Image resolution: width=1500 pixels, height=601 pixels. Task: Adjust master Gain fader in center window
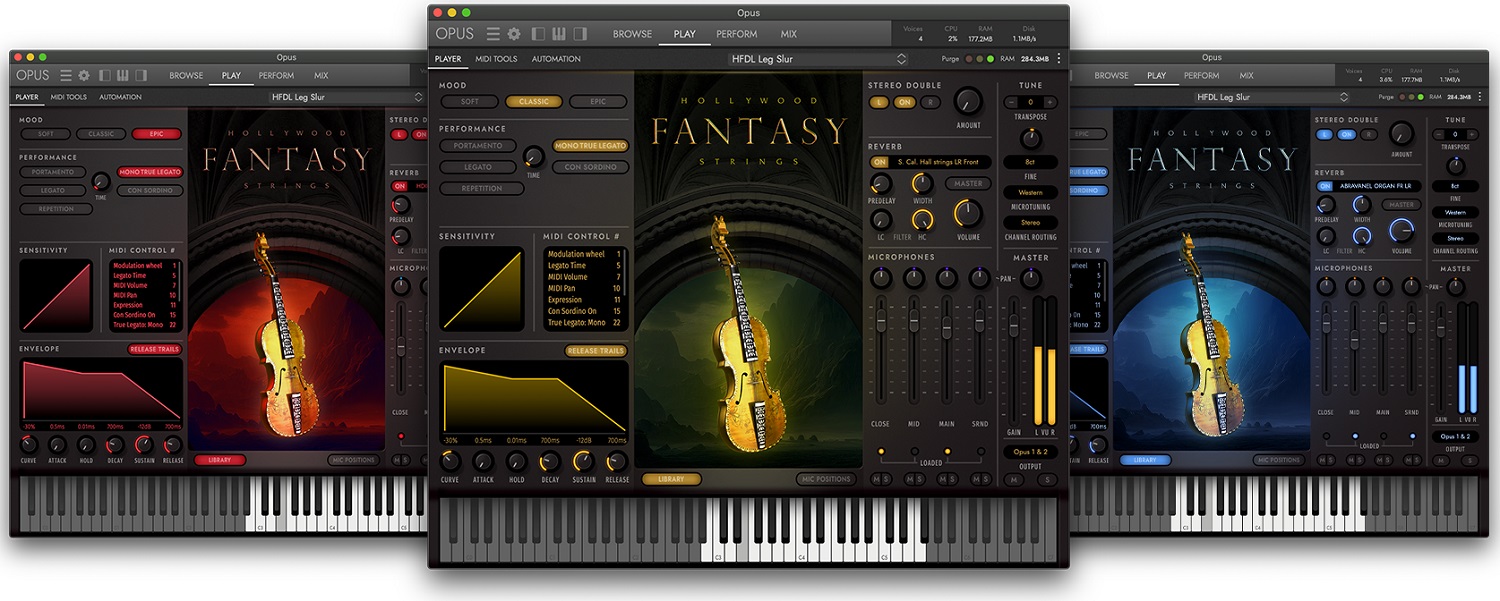[x=1014, y=323]
